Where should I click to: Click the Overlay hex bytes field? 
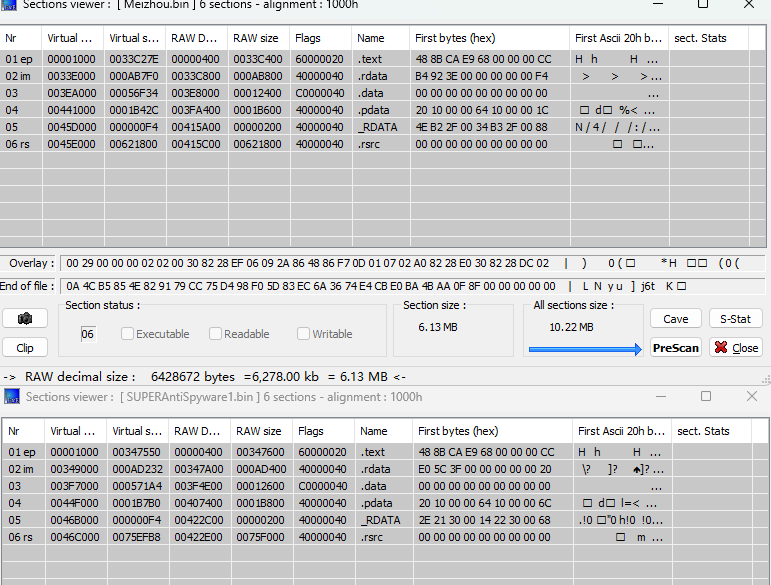tap(412, 263)
